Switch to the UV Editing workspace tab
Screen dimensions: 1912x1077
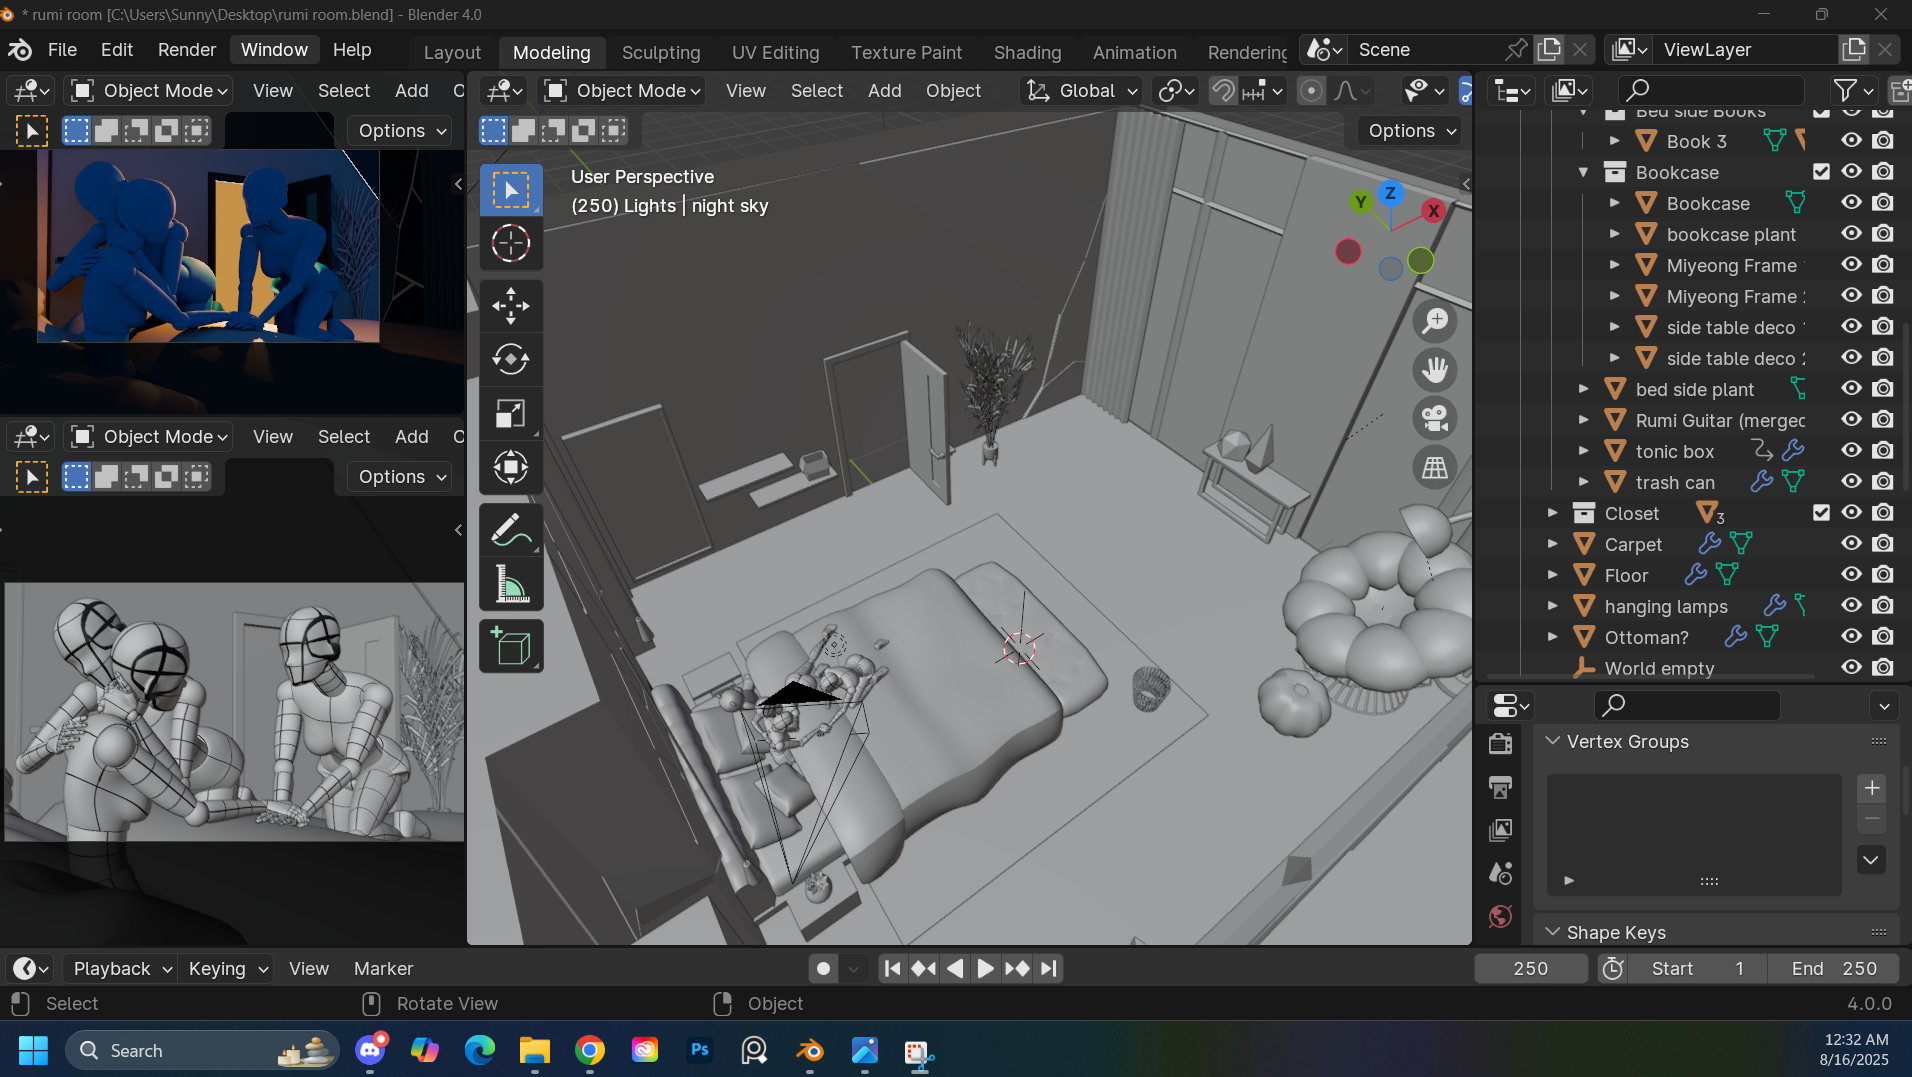click(x=775, y=52)
